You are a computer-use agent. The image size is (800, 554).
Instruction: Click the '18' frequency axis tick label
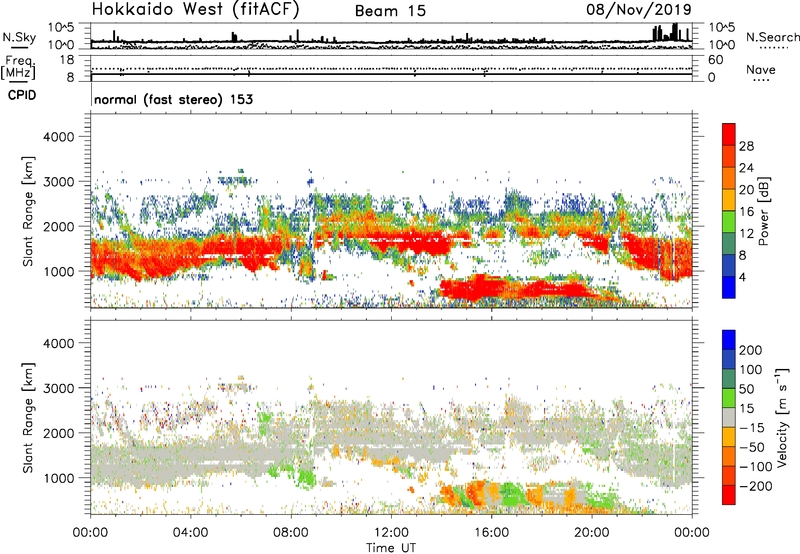(x=67, y=60)
